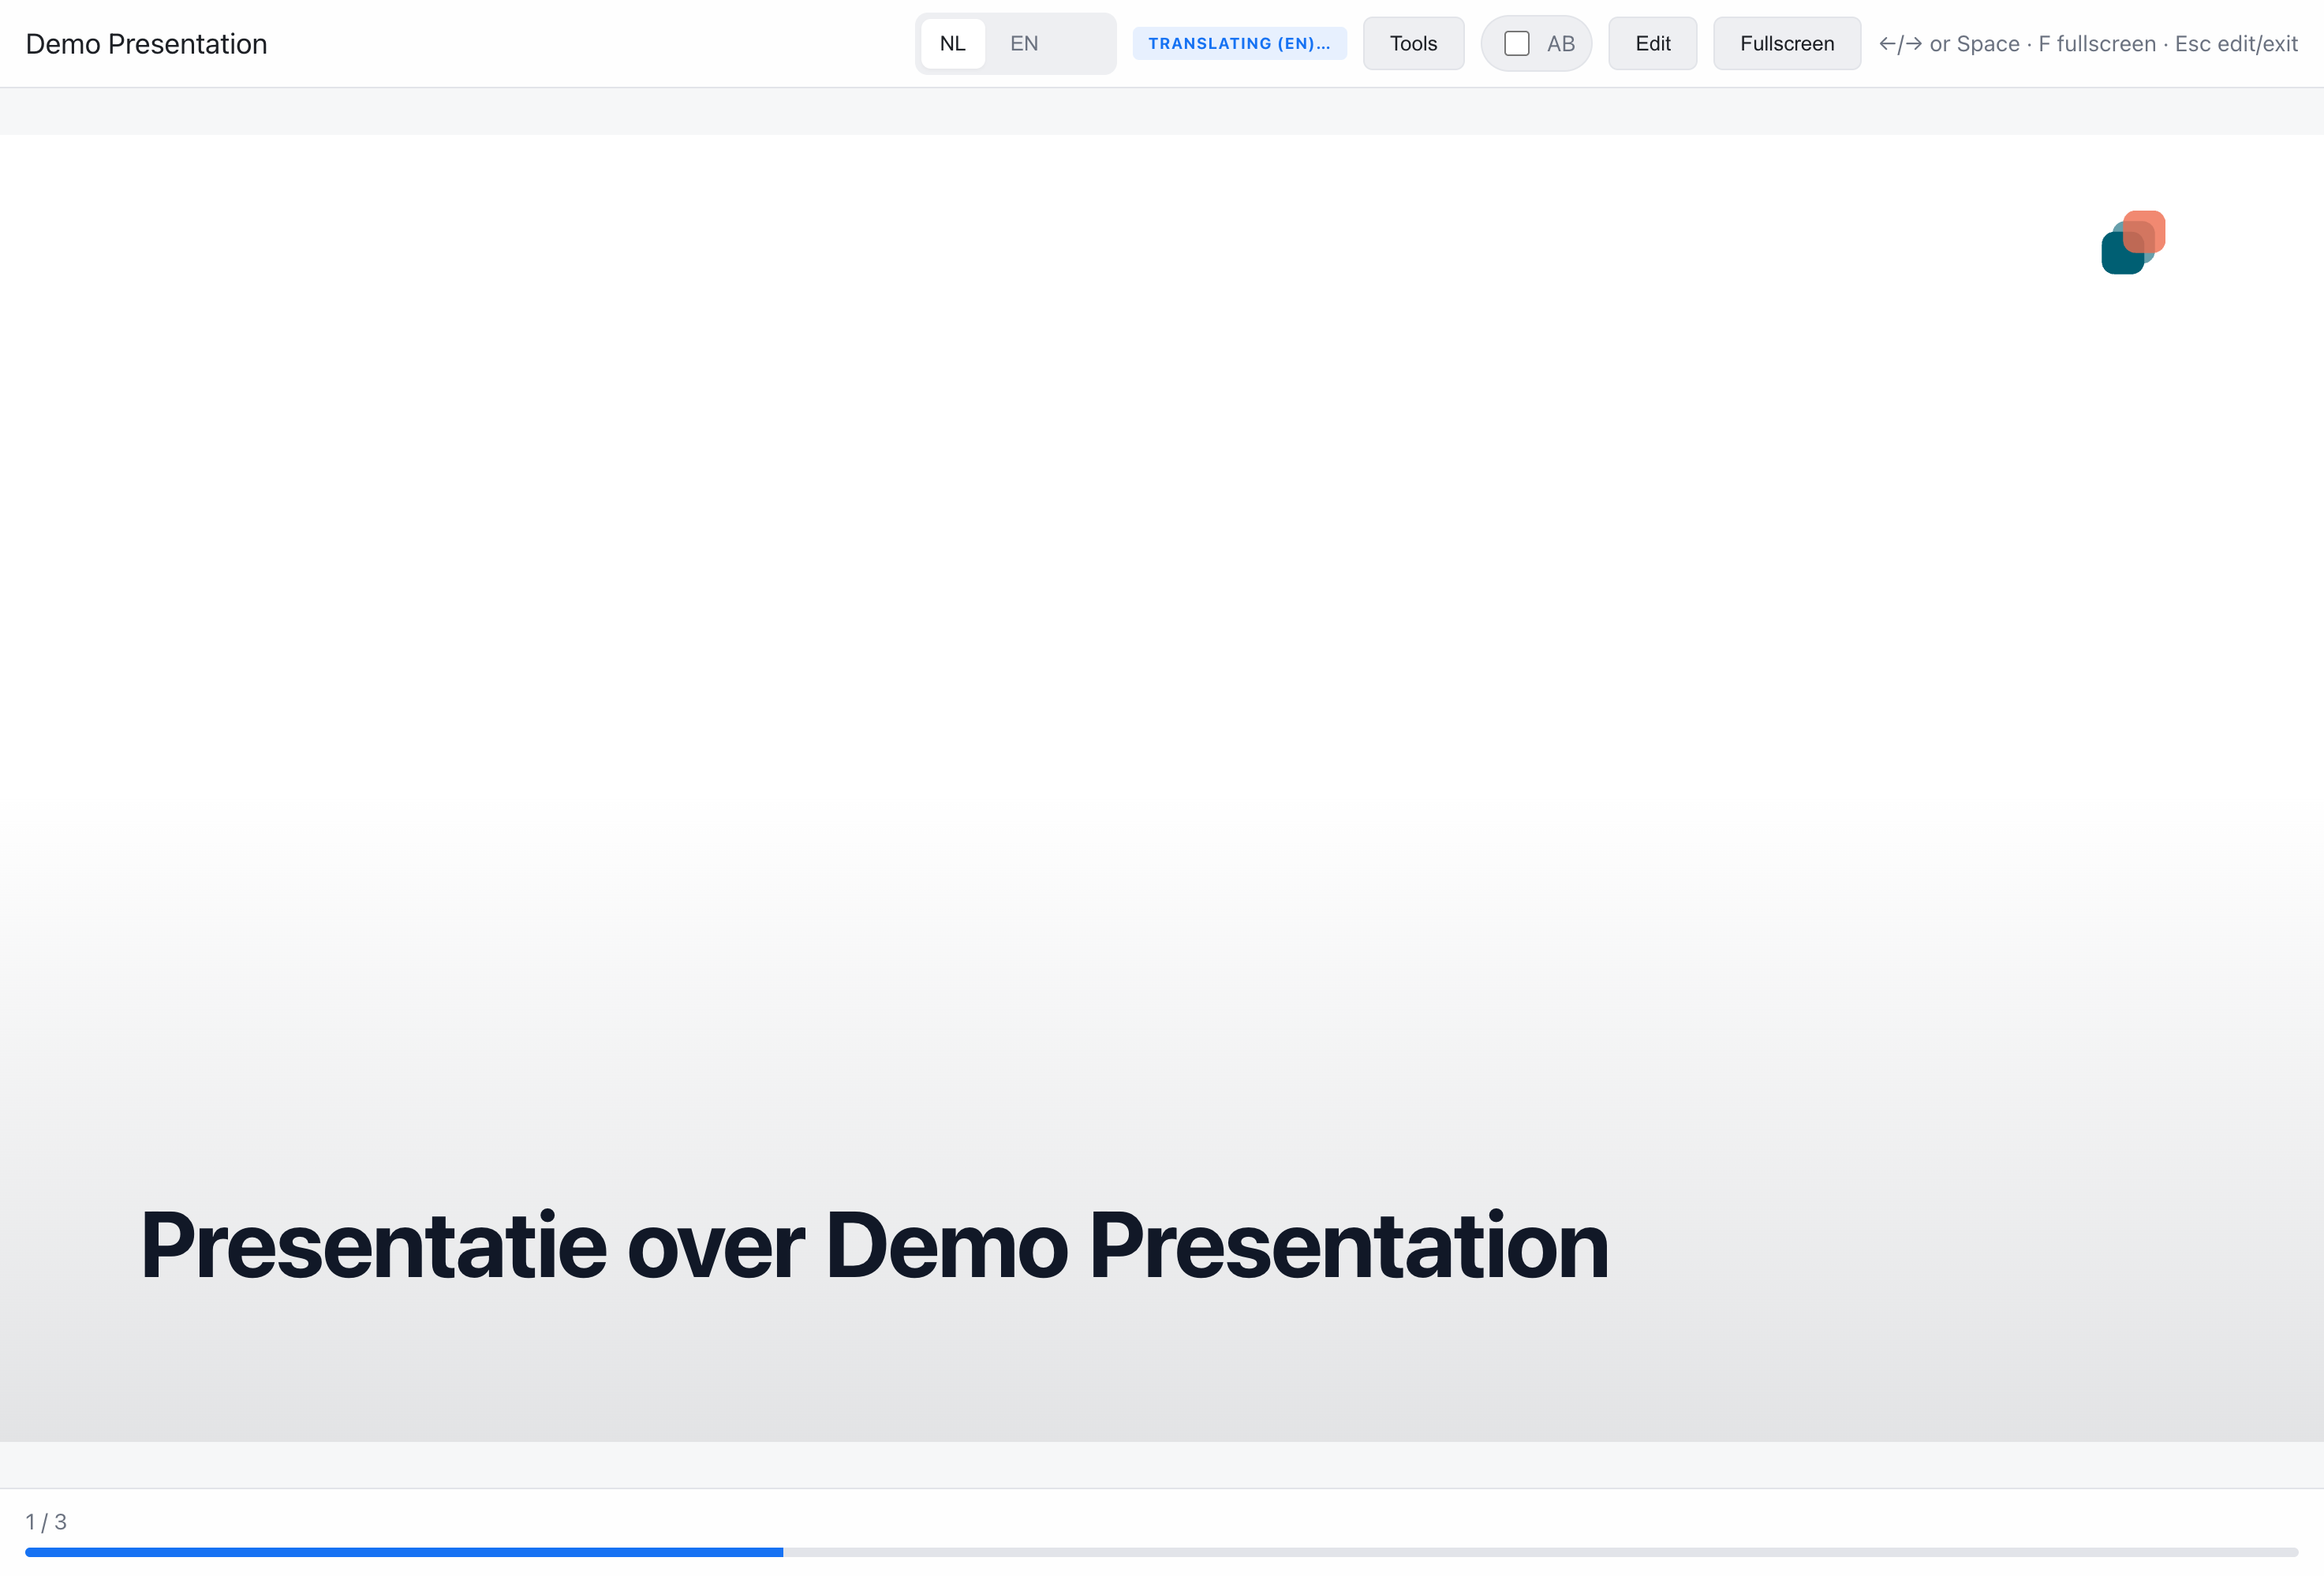Viewport: 2324px width, 1576px height.
Task: Open the Tools menu
Action: [1413, 43]
